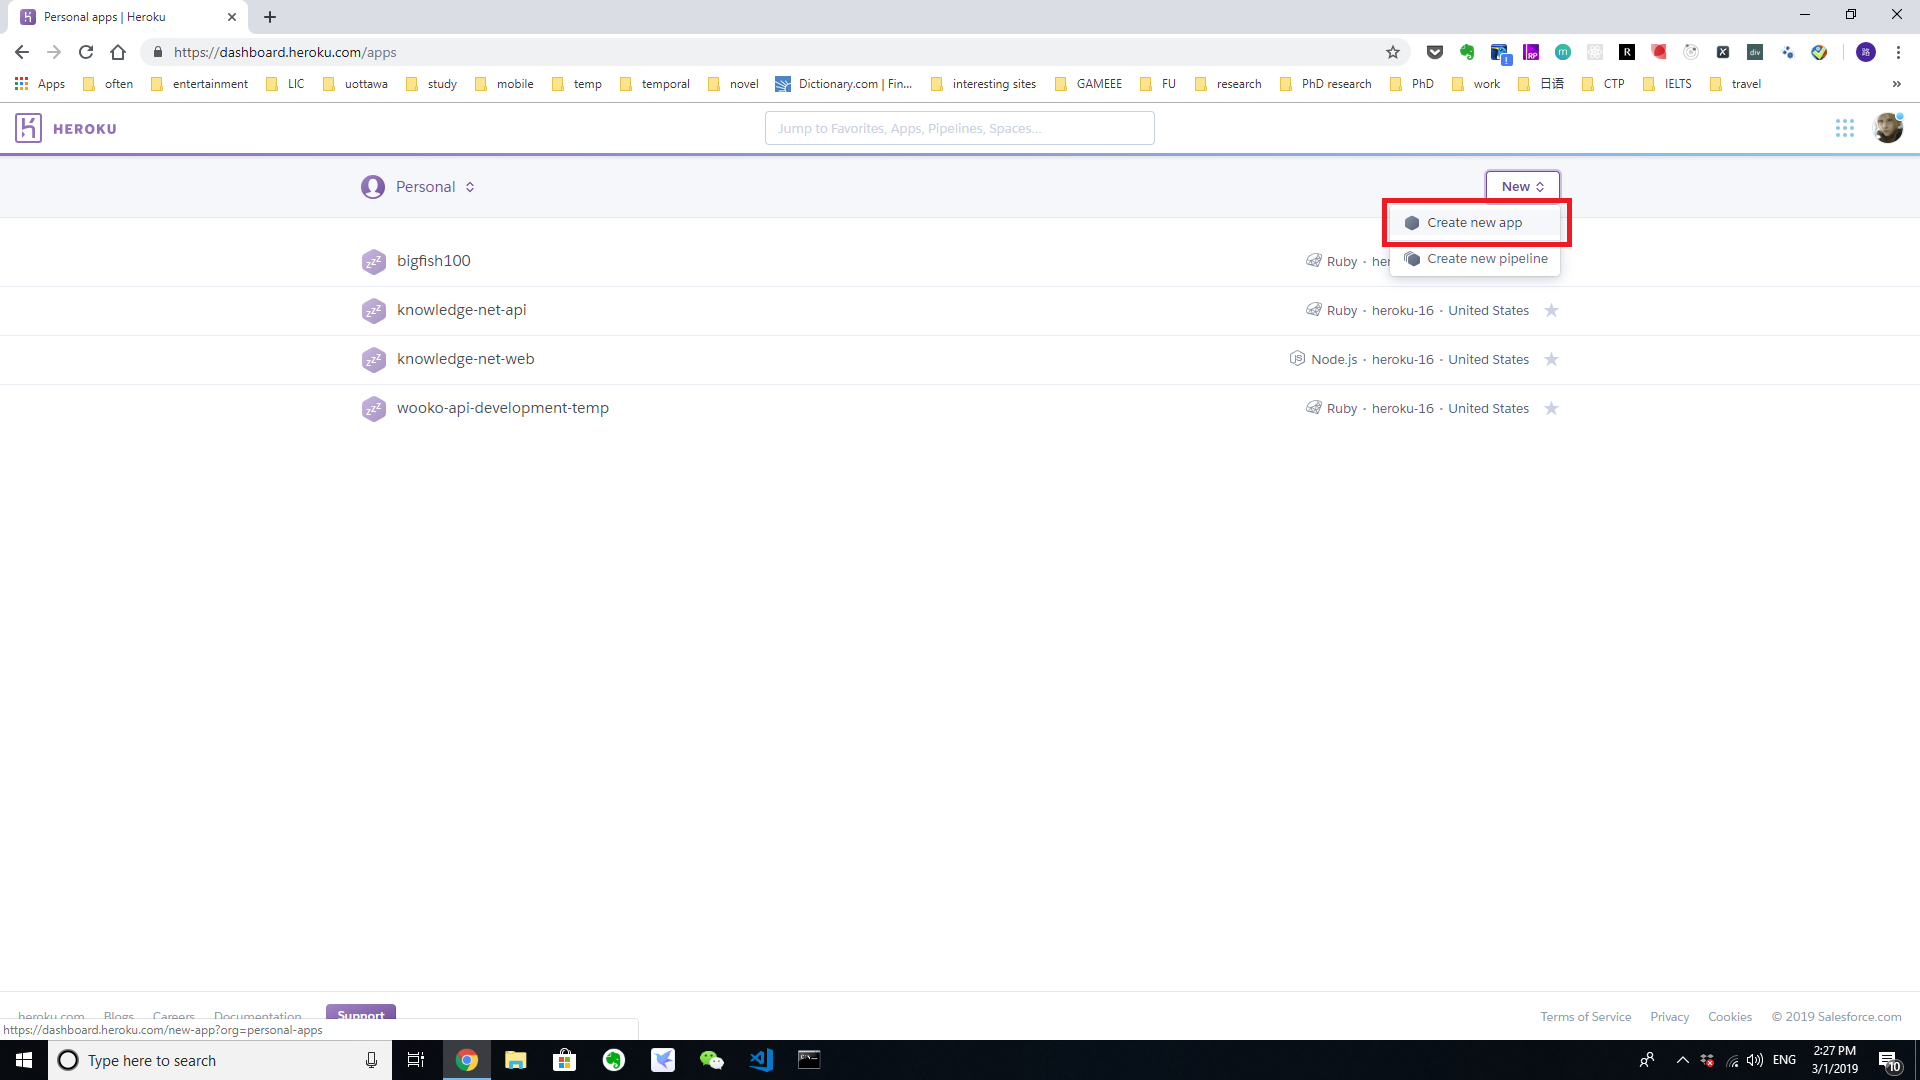Open Visual Studio Code from taskbar

point(760,1060)
